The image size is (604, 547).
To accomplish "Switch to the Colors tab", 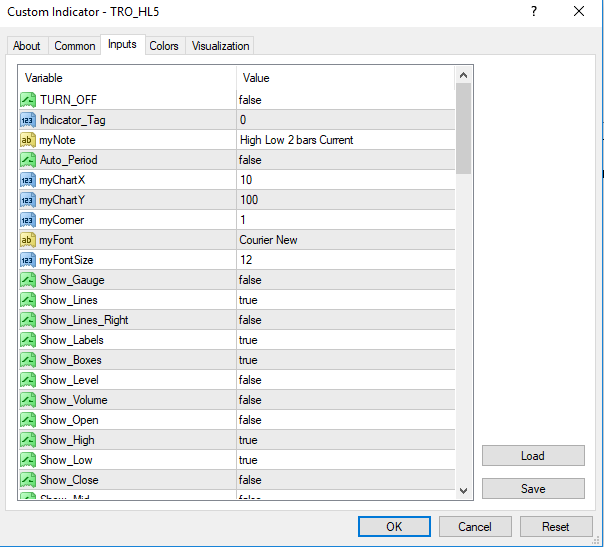I will pyautogui.click(x=164, y=46).
